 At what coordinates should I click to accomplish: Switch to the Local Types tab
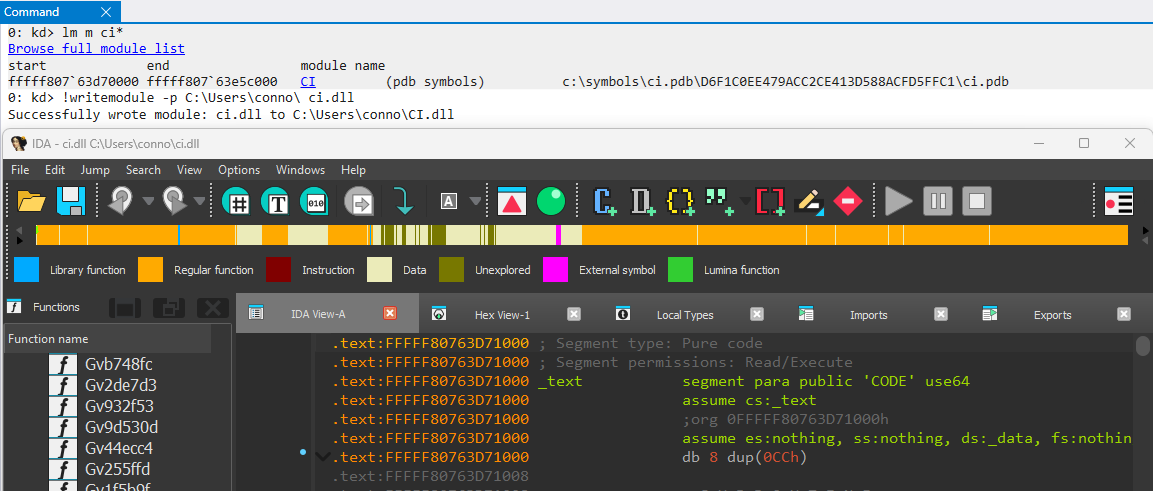pos(685,315)
